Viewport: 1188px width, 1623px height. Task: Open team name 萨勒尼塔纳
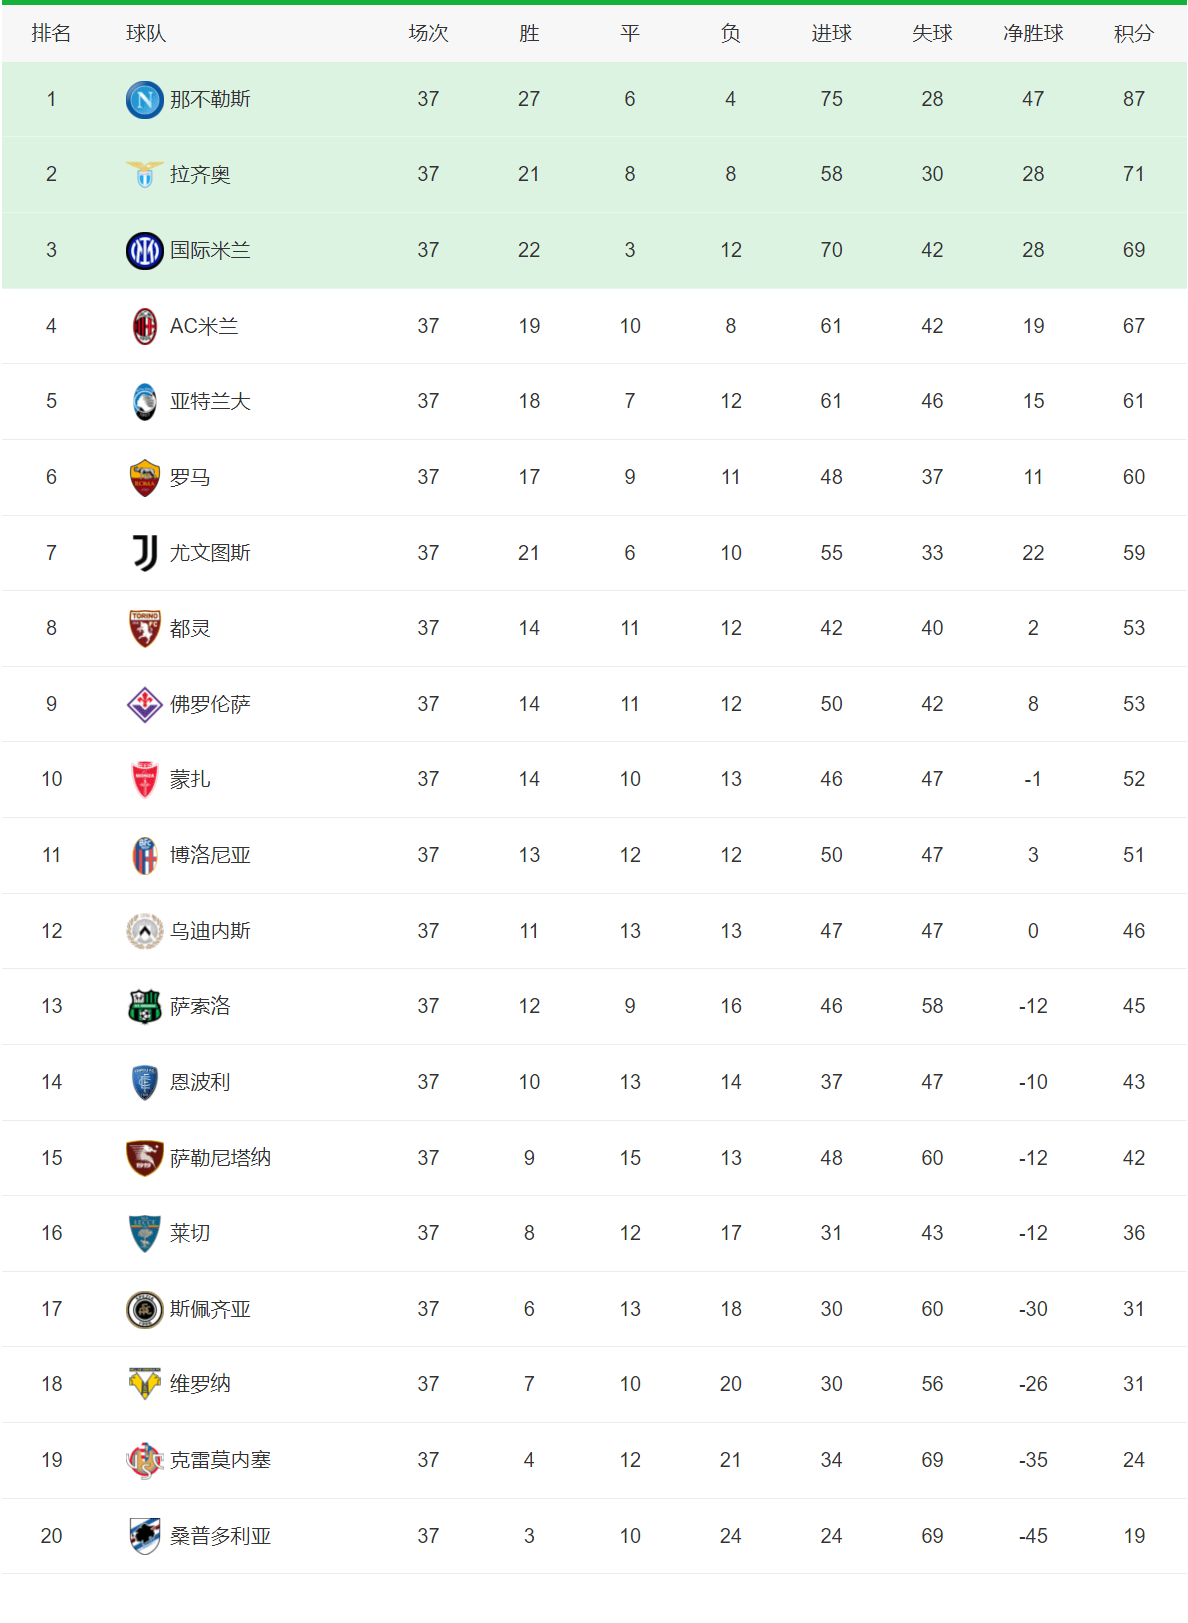[x=220, y=1158]
